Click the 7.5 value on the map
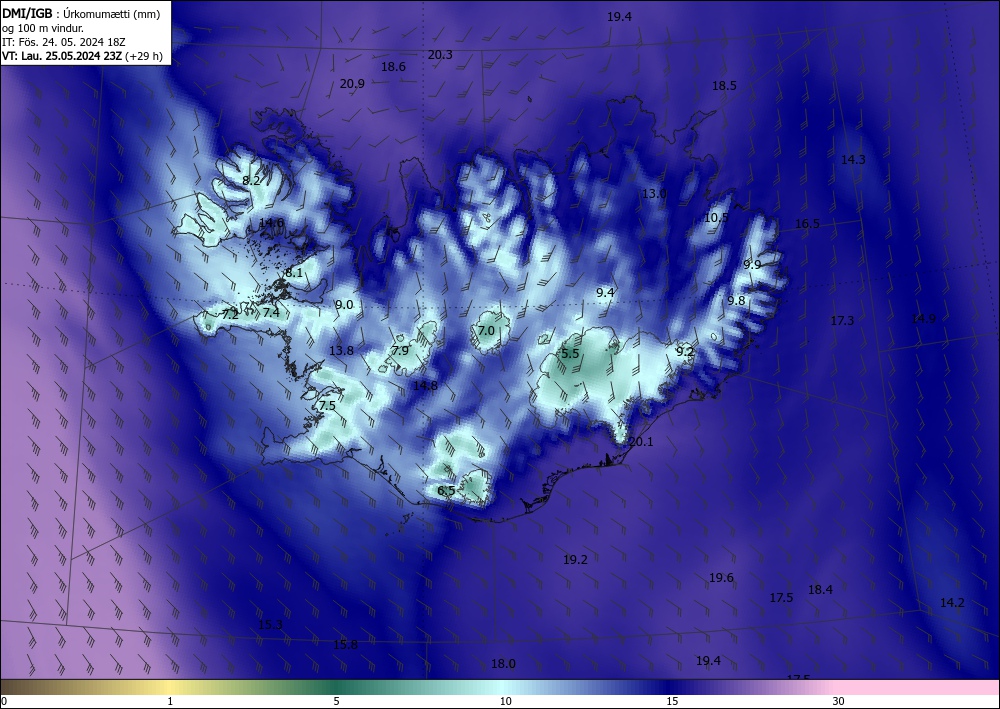Image resolution: width=1000 pixels, height=709 pixels. click(x=327, y=406)
